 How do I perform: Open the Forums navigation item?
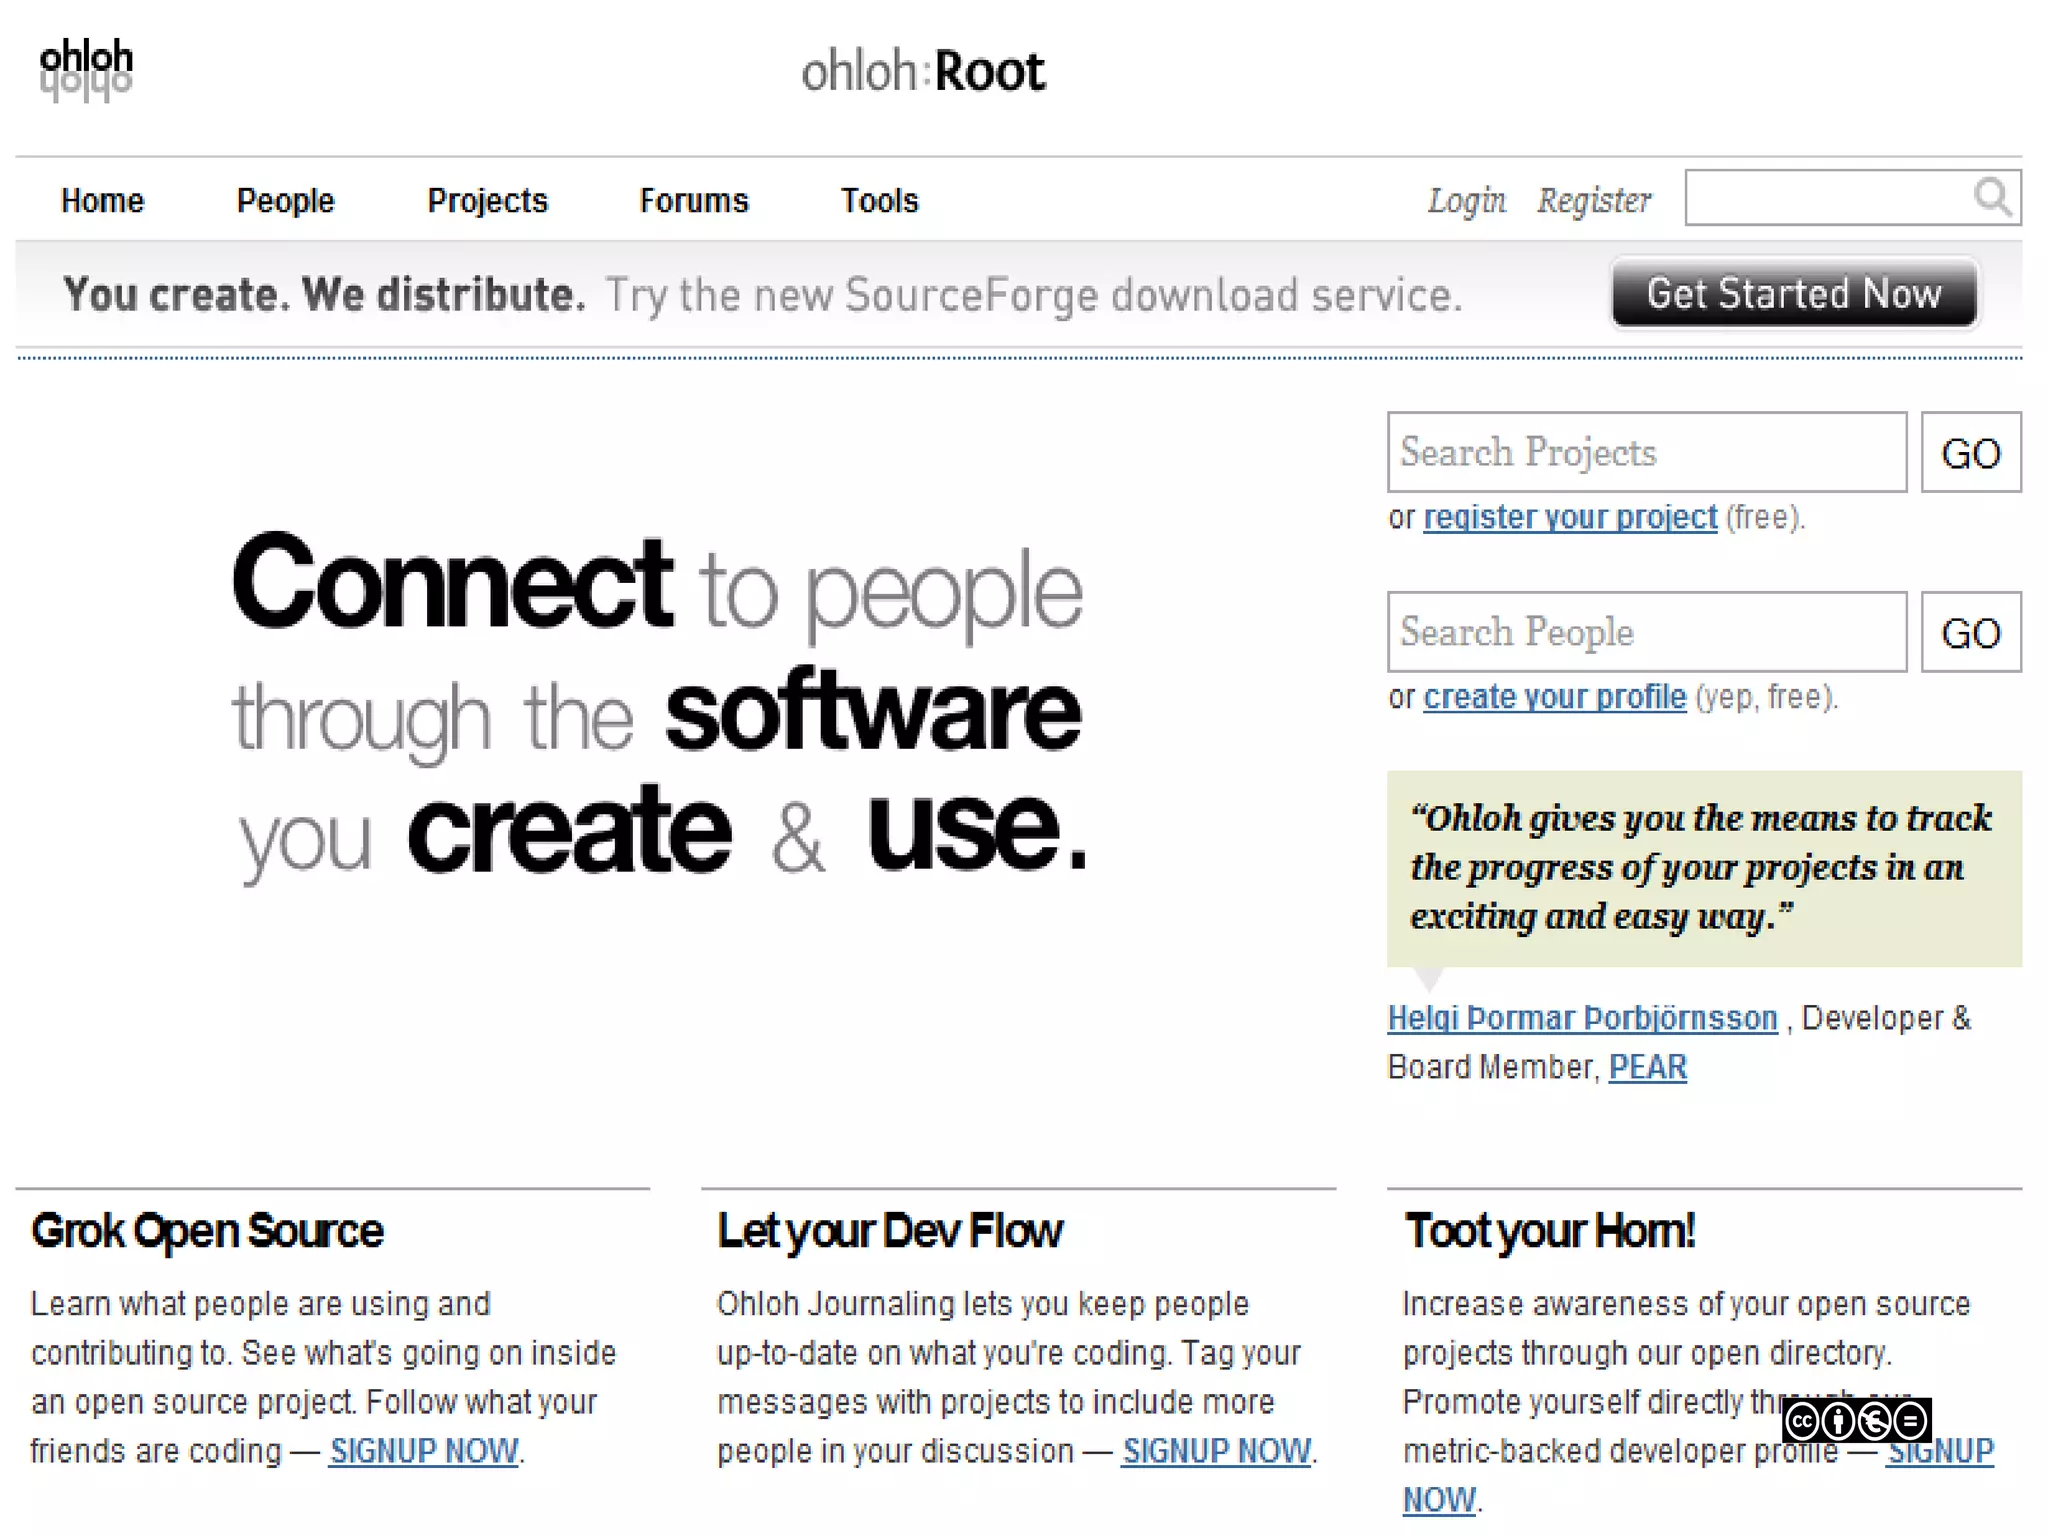(x=694, y=201)
